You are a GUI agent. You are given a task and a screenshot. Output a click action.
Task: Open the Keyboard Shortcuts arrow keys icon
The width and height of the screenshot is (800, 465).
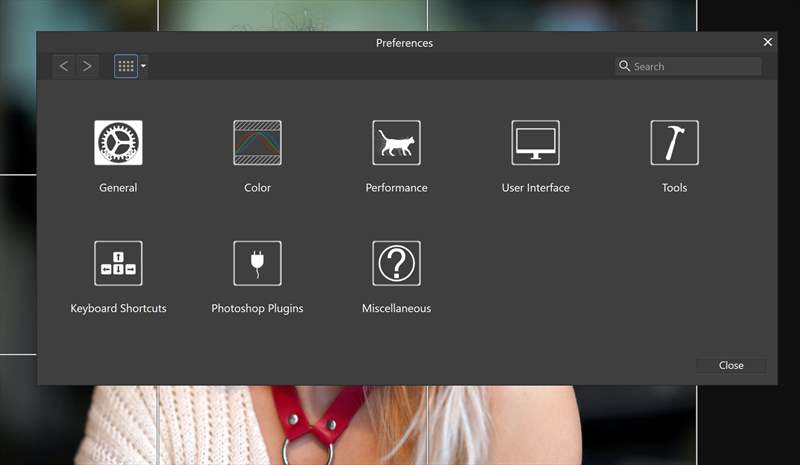(118, 263)
